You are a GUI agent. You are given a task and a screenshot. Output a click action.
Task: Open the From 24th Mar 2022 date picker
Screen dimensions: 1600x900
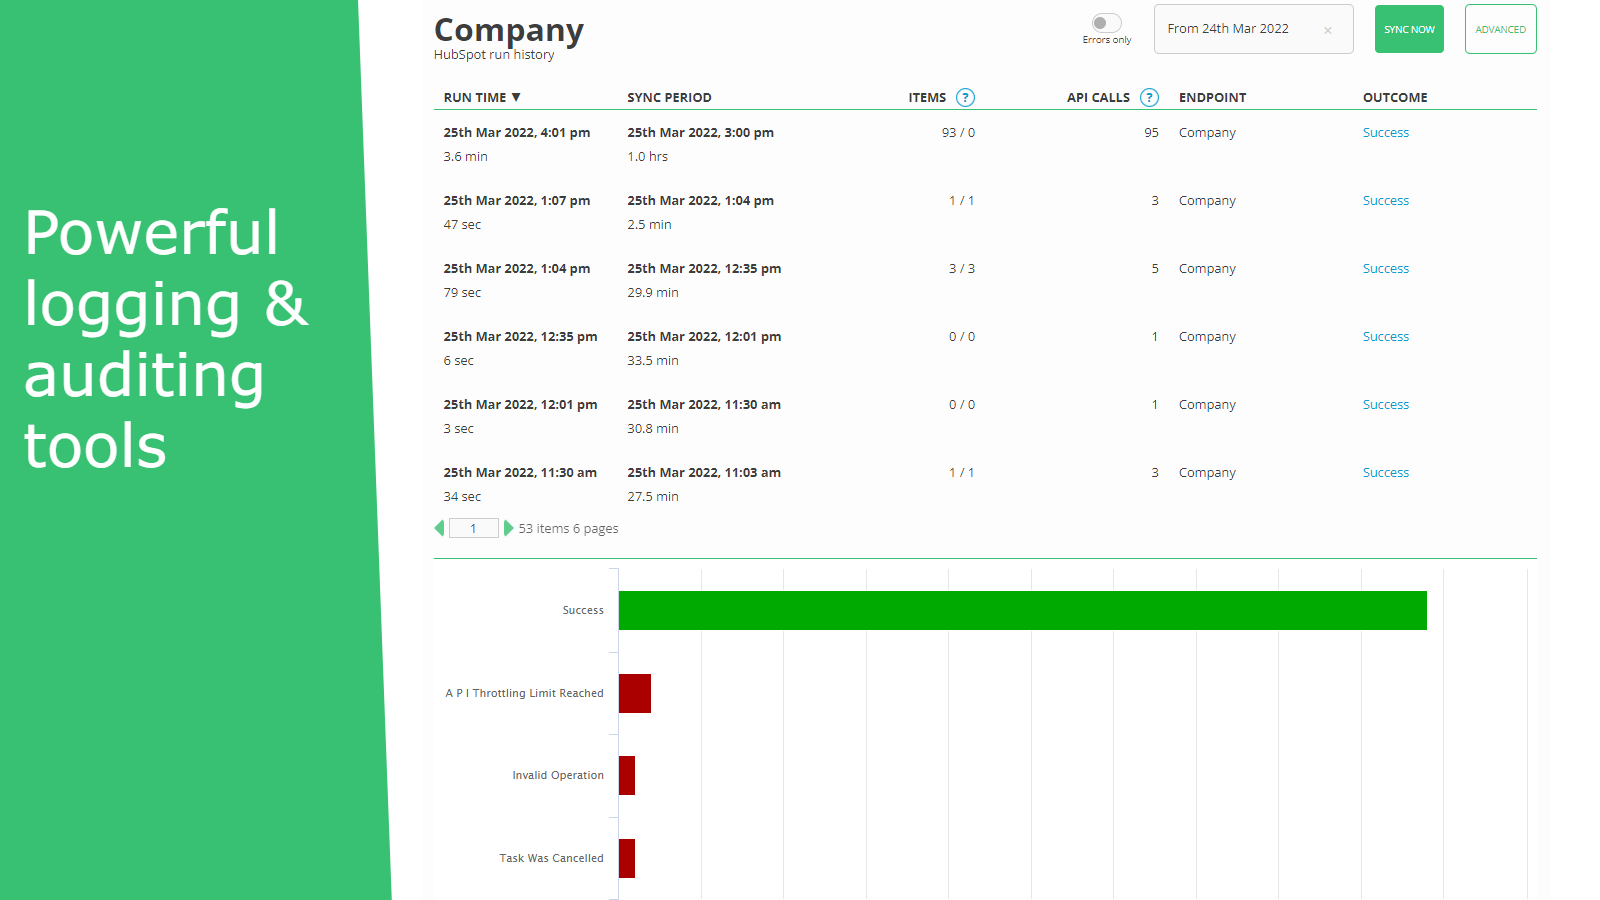point(1228,29)
